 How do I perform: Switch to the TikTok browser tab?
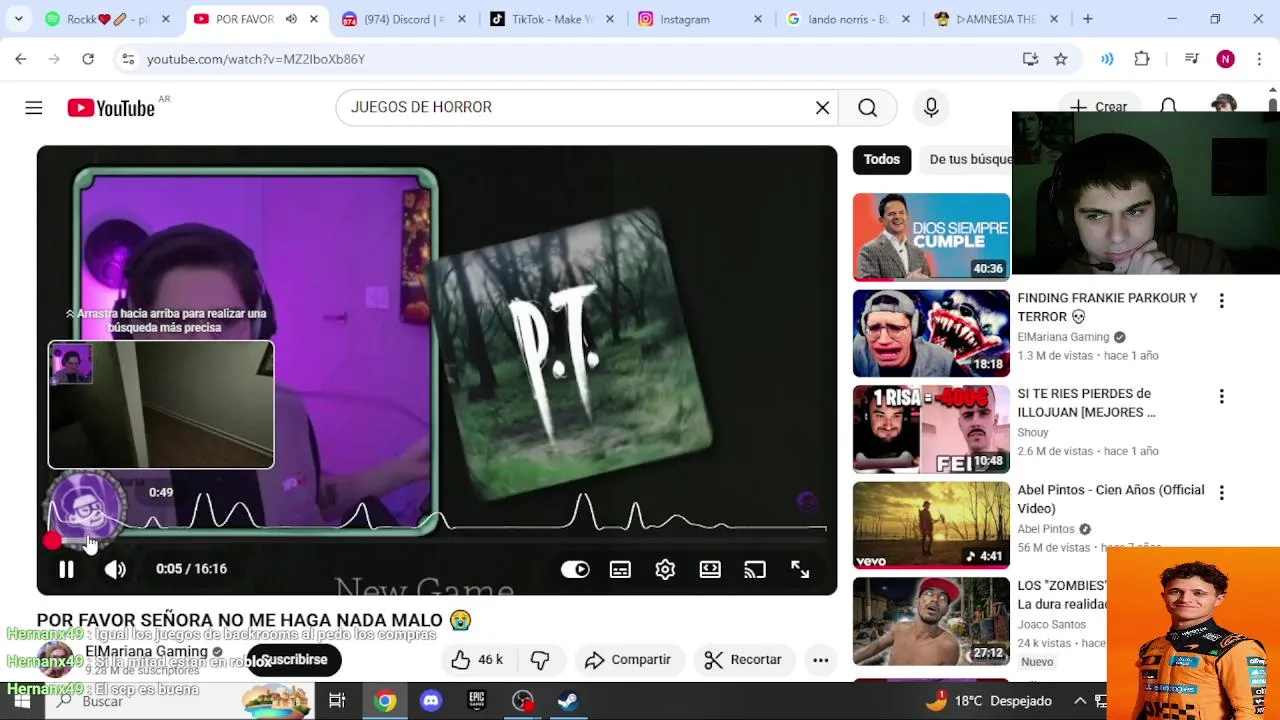pyautogui.click(x=551, y=19)
